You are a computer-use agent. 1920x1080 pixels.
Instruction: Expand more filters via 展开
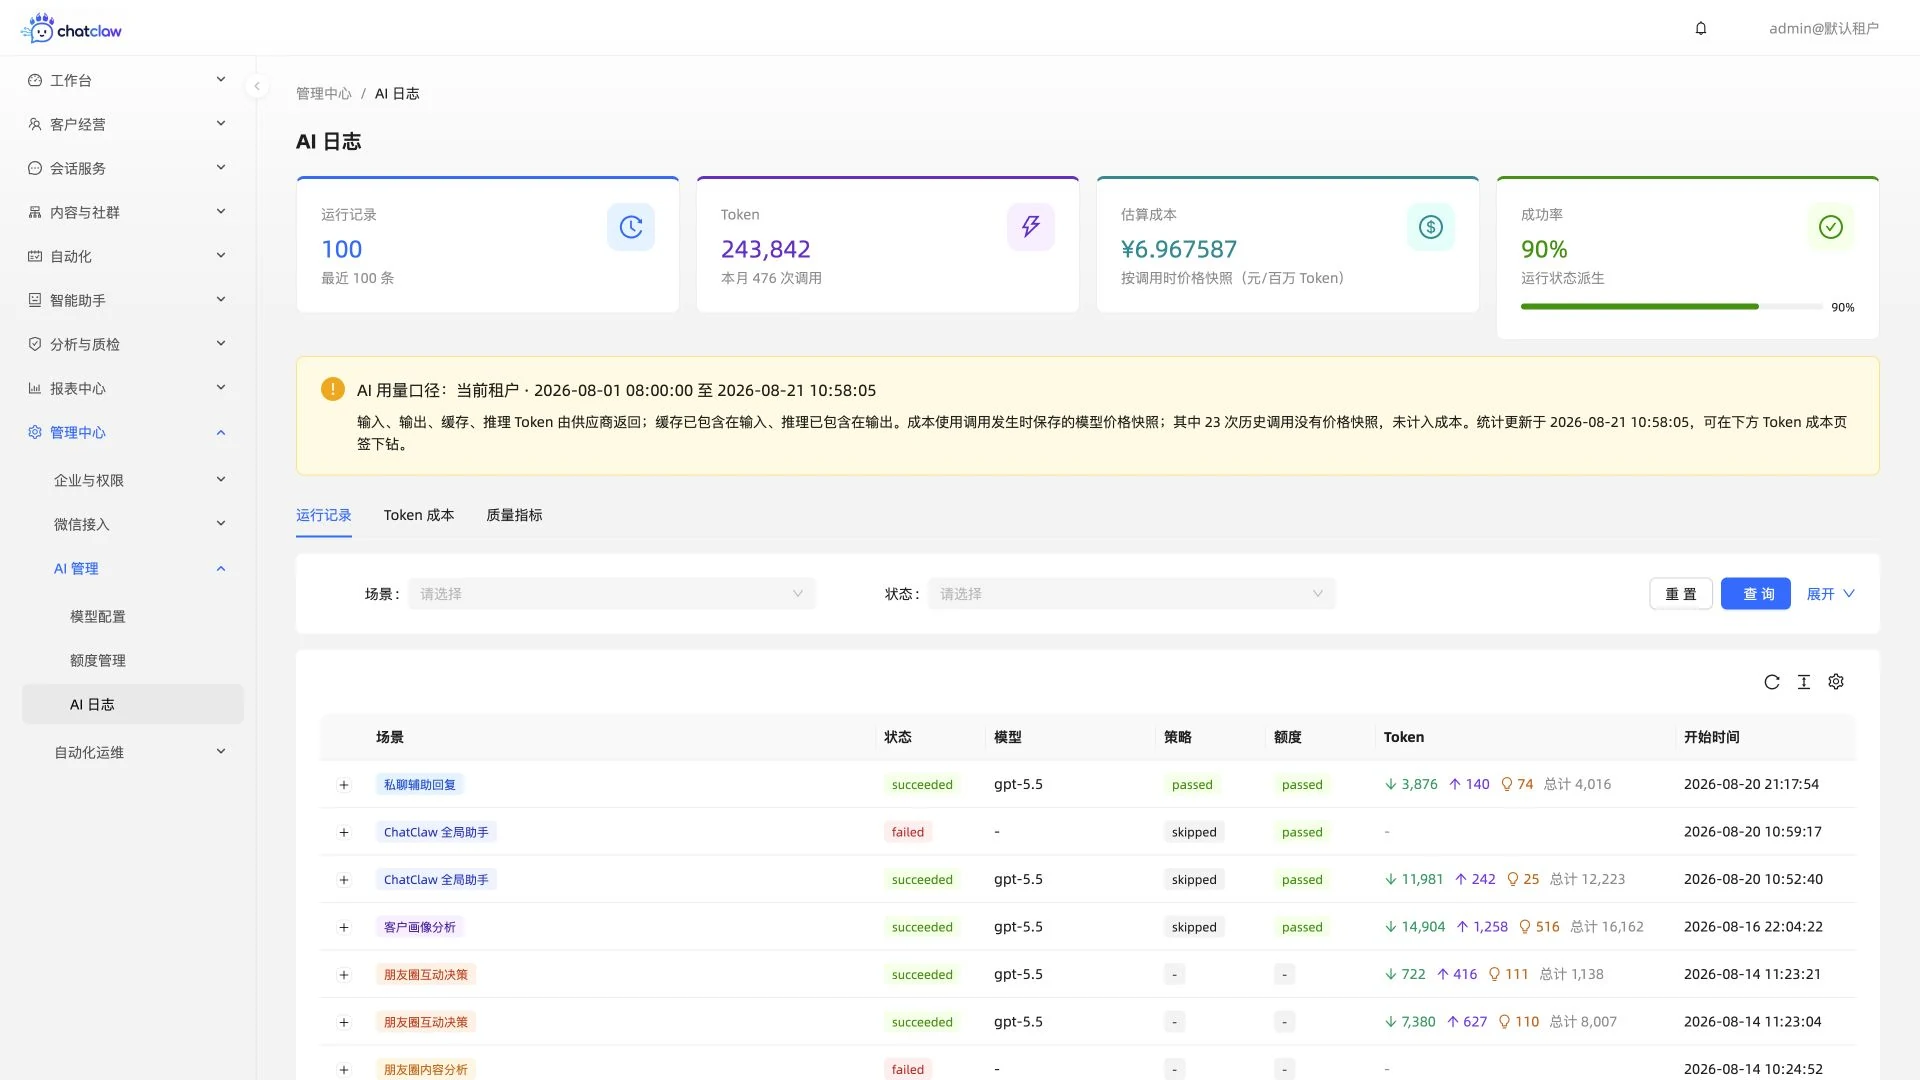(x=1830, y=594)
